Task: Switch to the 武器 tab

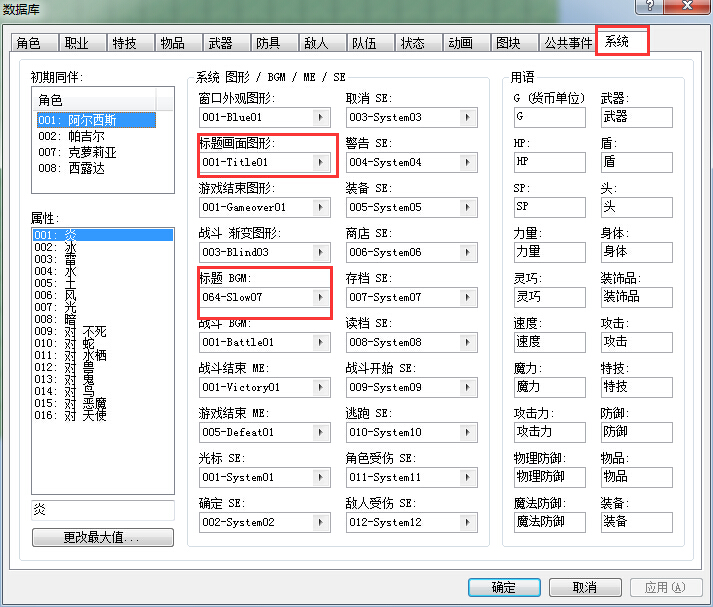Action: (226, 43)
